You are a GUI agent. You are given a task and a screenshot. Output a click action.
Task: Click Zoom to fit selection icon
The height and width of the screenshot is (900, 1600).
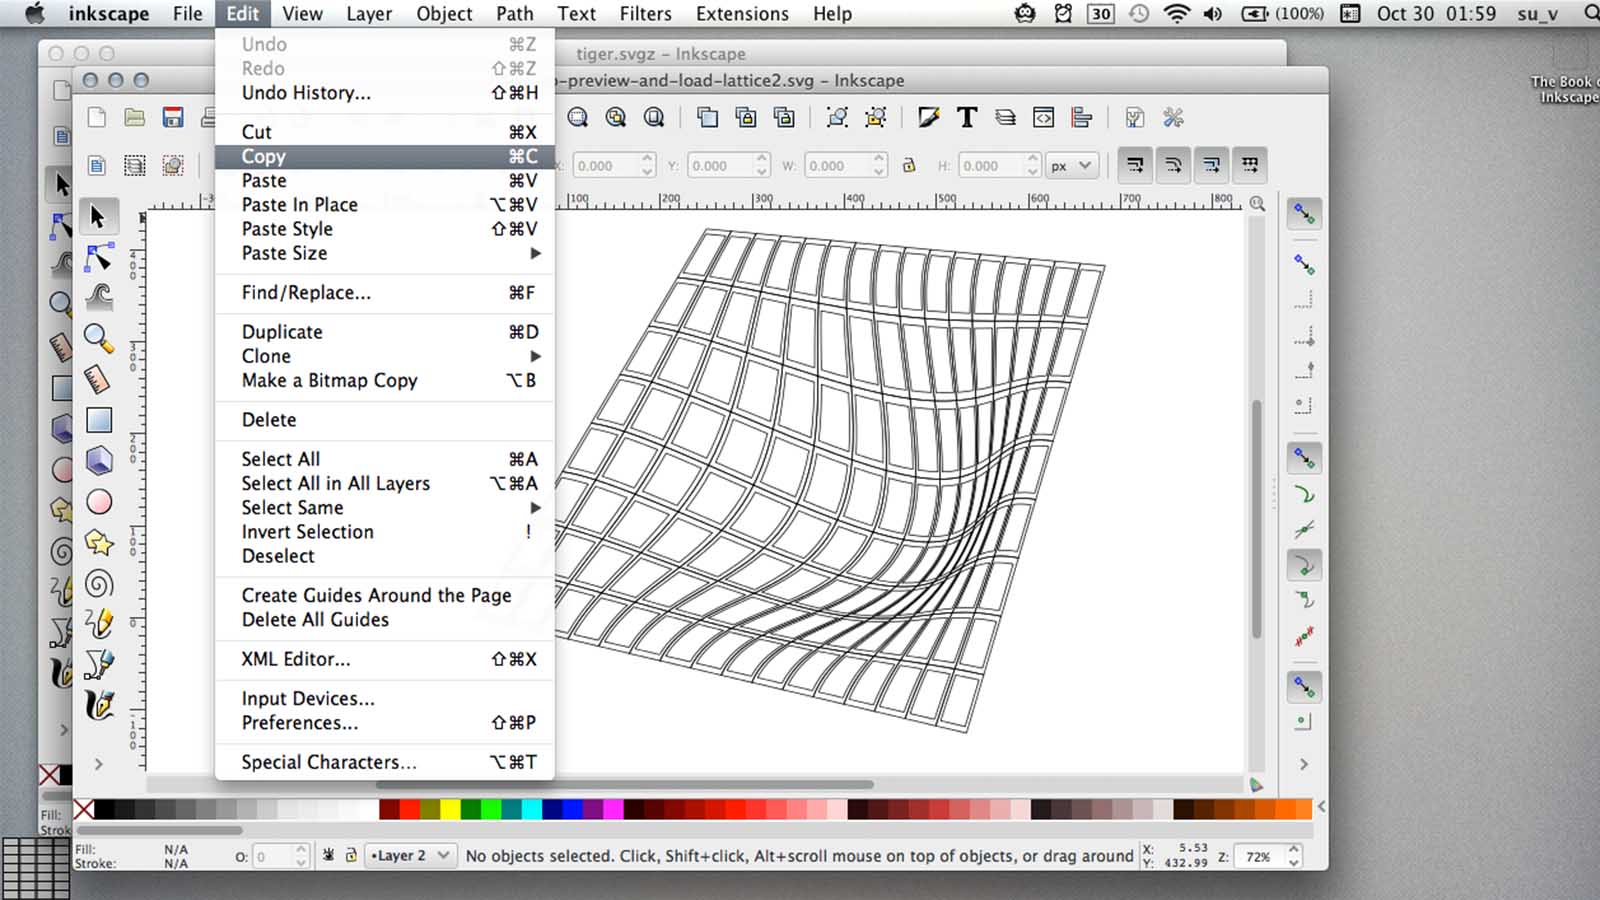pos(578,118)
